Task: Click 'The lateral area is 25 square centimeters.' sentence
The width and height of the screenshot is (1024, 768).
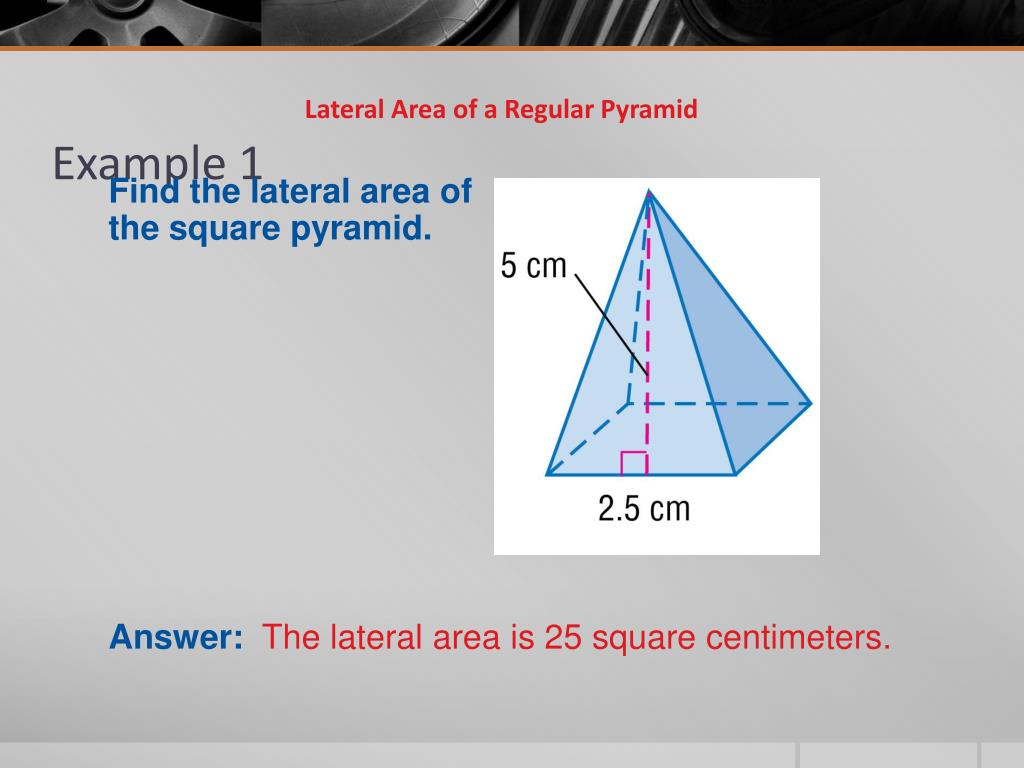Action: point(577,637)
